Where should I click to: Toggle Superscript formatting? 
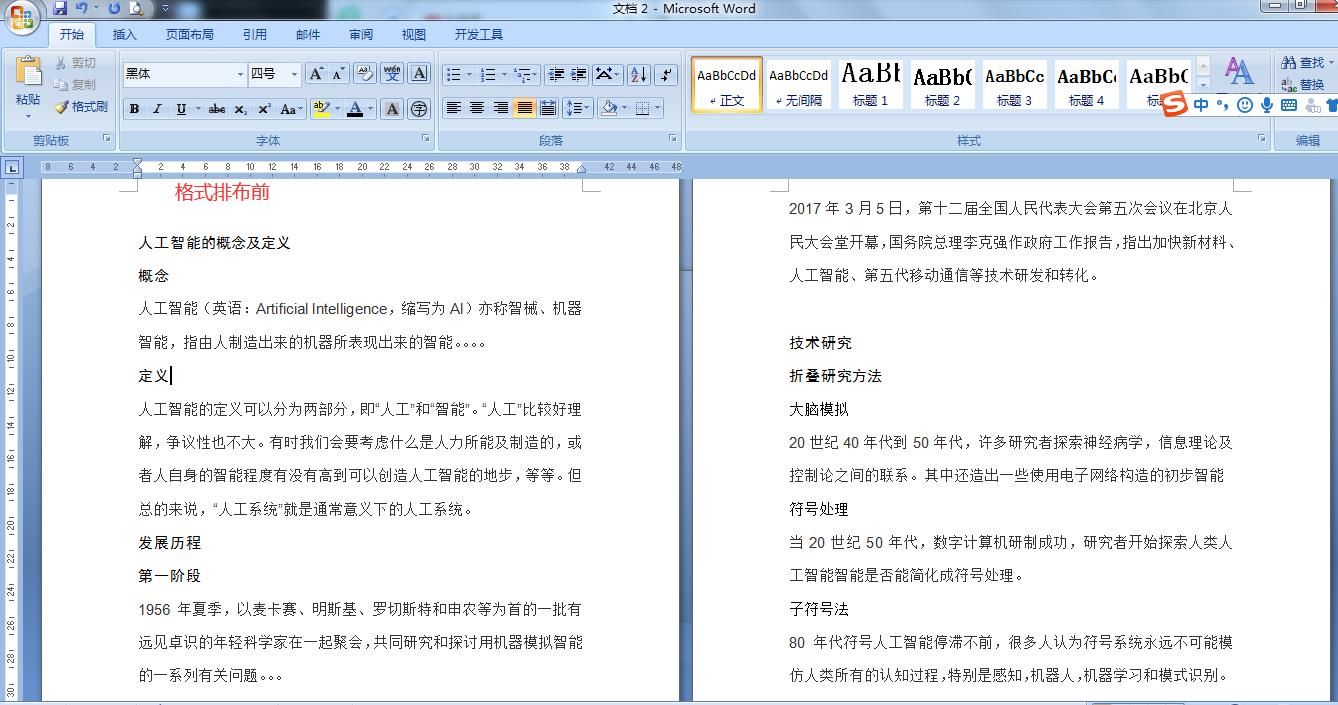click(x=264, y=108)
